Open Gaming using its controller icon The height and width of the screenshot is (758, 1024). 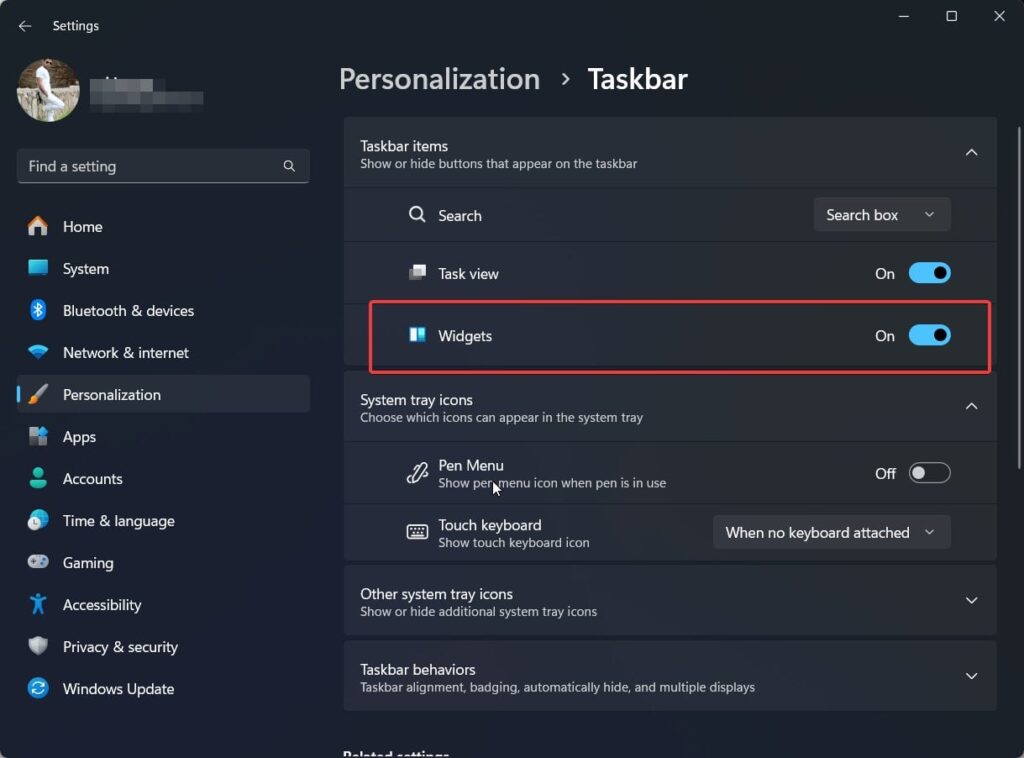point(38,562)
